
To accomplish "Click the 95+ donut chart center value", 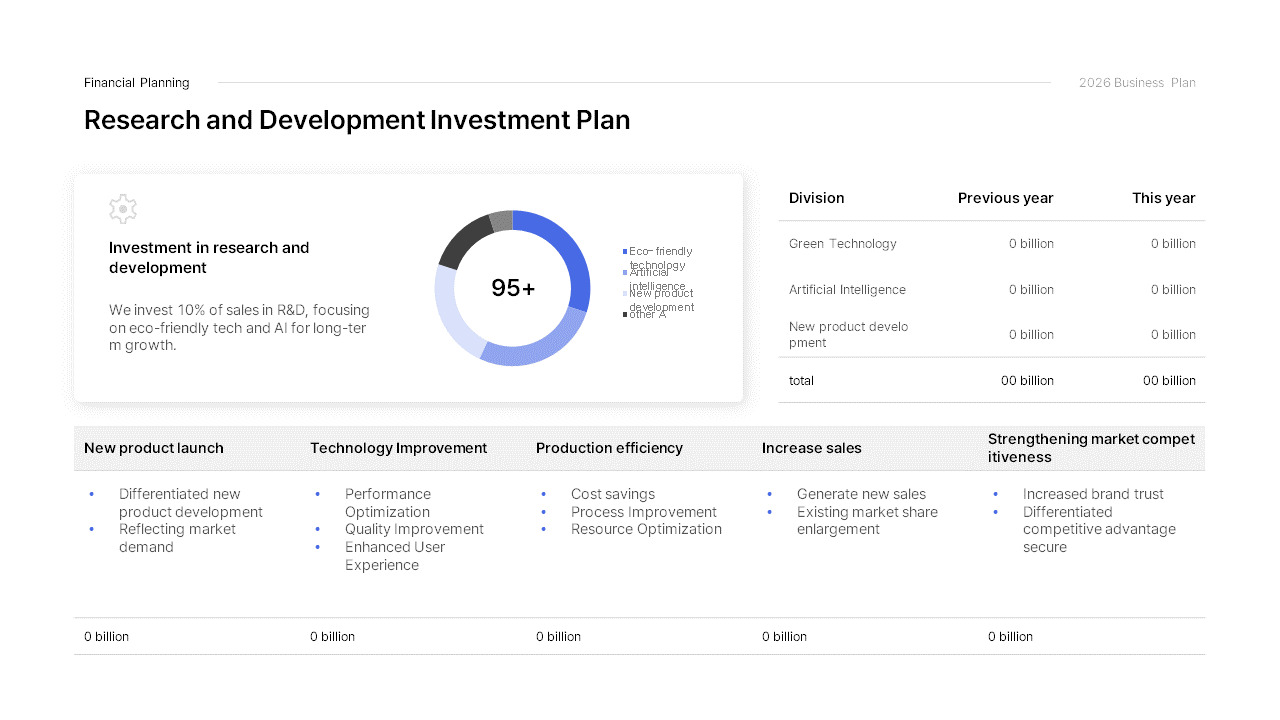I will 513,288.
